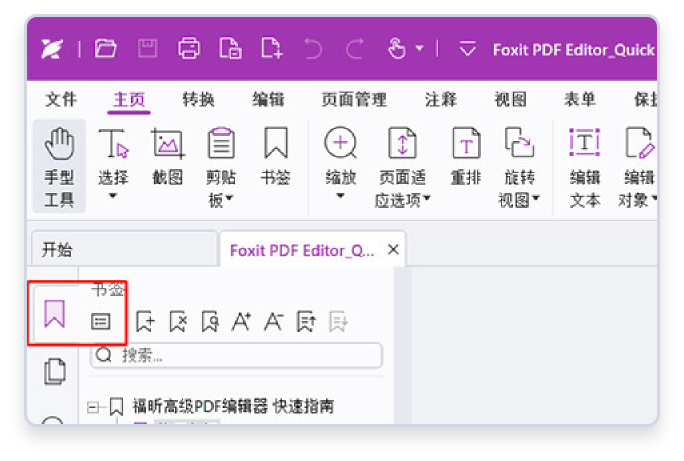
Task: Increase bookmark font size icon
Action: (x=241, y=321)
